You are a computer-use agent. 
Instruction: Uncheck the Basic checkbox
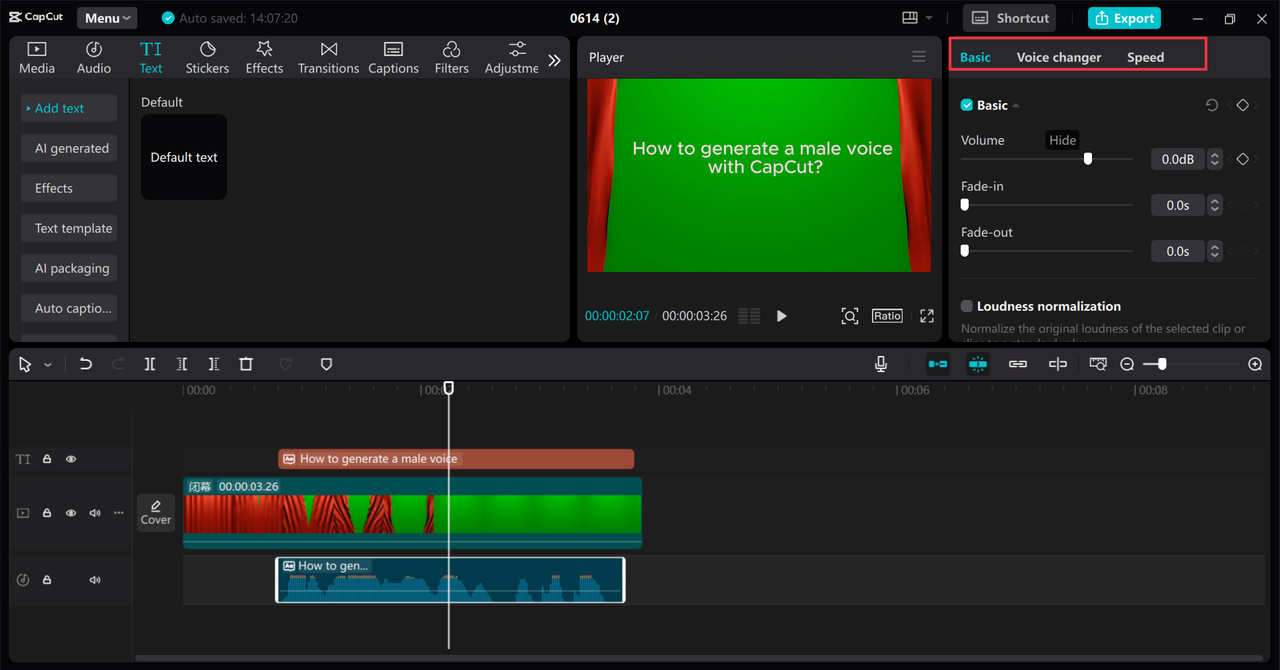point(967,105)
